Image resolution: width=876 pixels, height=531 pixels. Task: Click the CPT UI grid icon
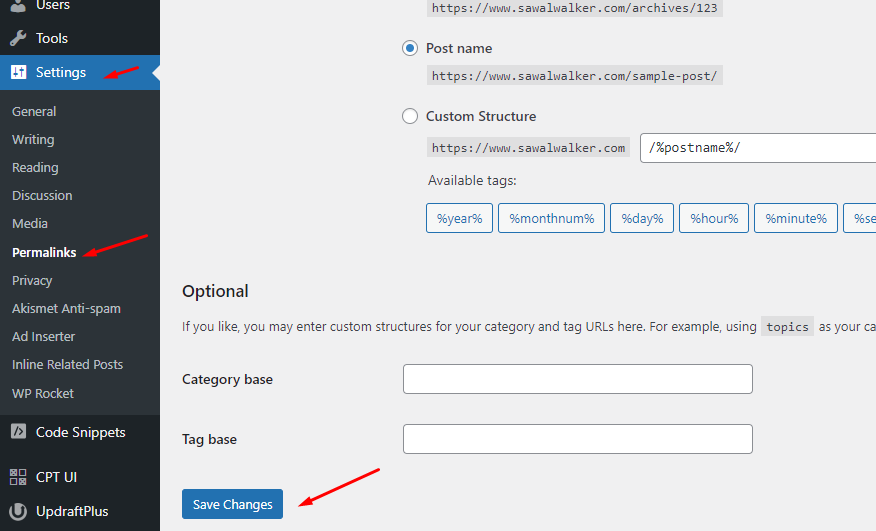click(18, 477)
